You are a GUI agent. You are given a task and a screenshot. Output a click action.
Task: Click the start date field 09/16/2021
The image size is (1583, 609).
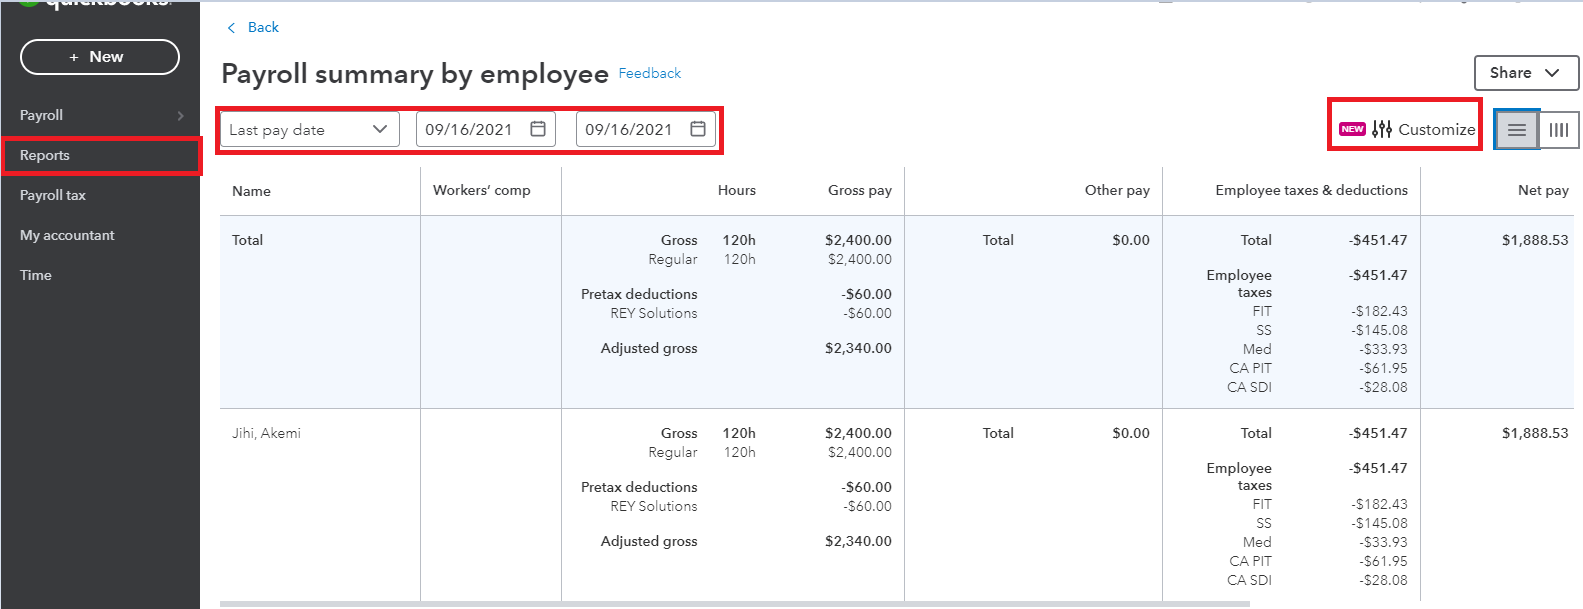click(x=468, y=129)
